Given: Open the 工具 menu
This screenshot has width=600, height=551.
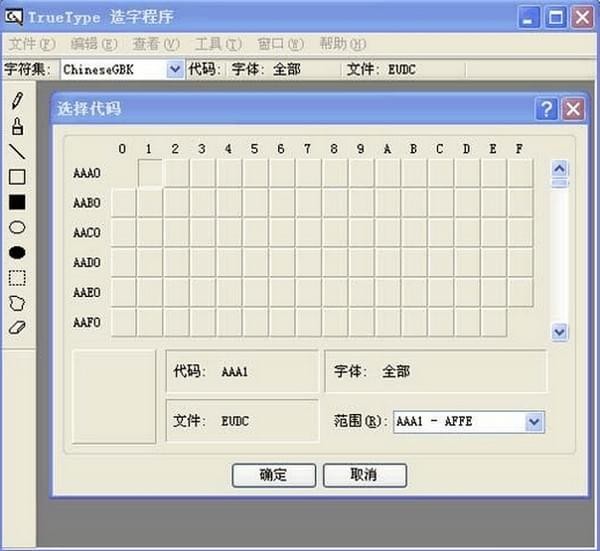Looking at the screenshot, I should tap(217, 44).
